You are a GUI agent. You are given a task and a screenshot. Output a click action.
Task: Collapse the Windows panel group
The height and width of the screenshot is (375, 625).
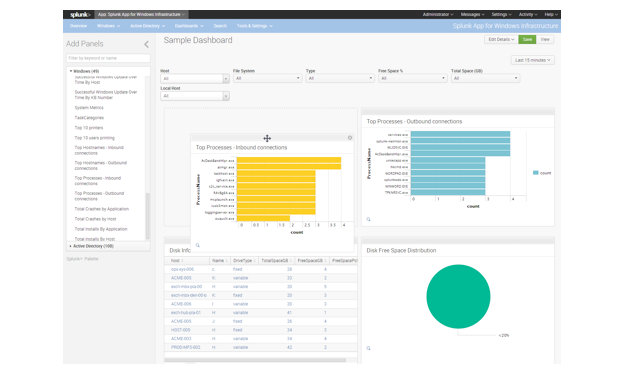(85, 71)
